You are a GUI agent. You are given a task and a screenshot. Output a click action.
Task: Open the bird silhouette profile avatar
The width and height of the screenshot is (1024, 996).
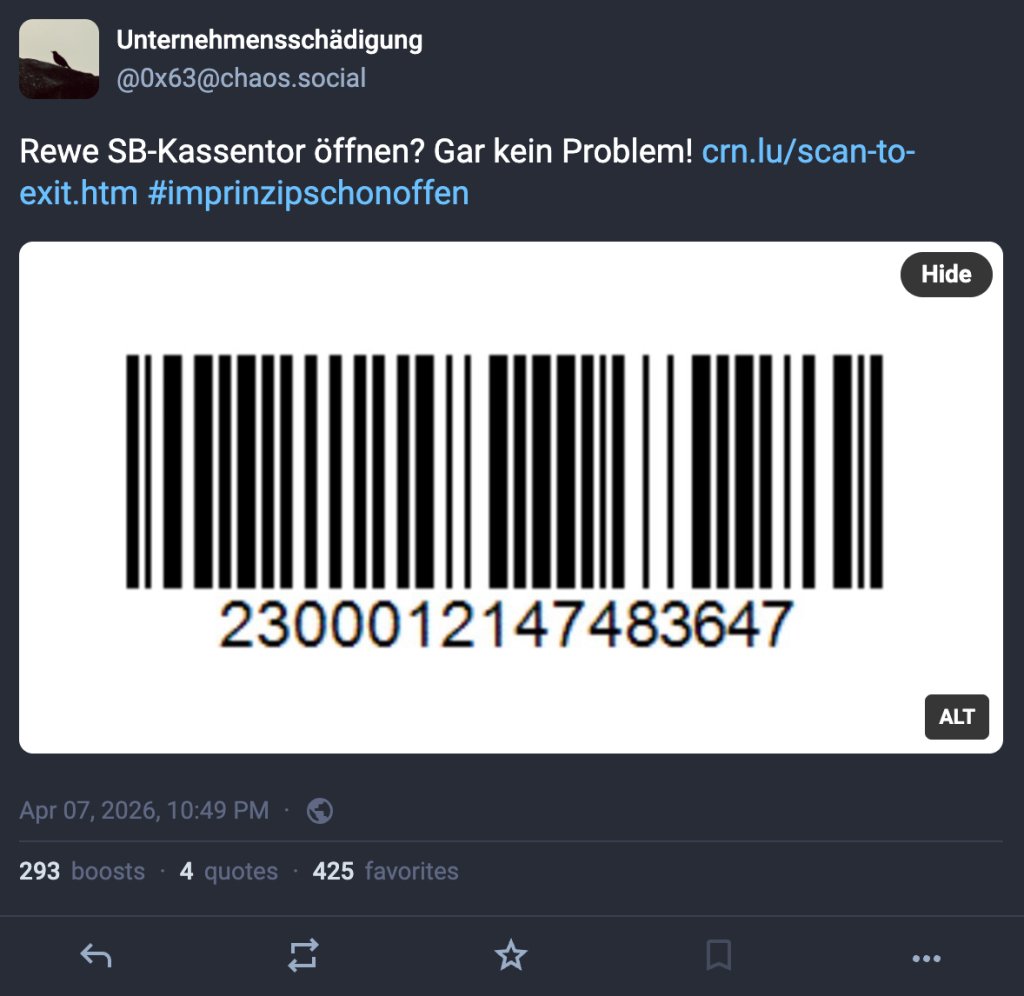59,59
